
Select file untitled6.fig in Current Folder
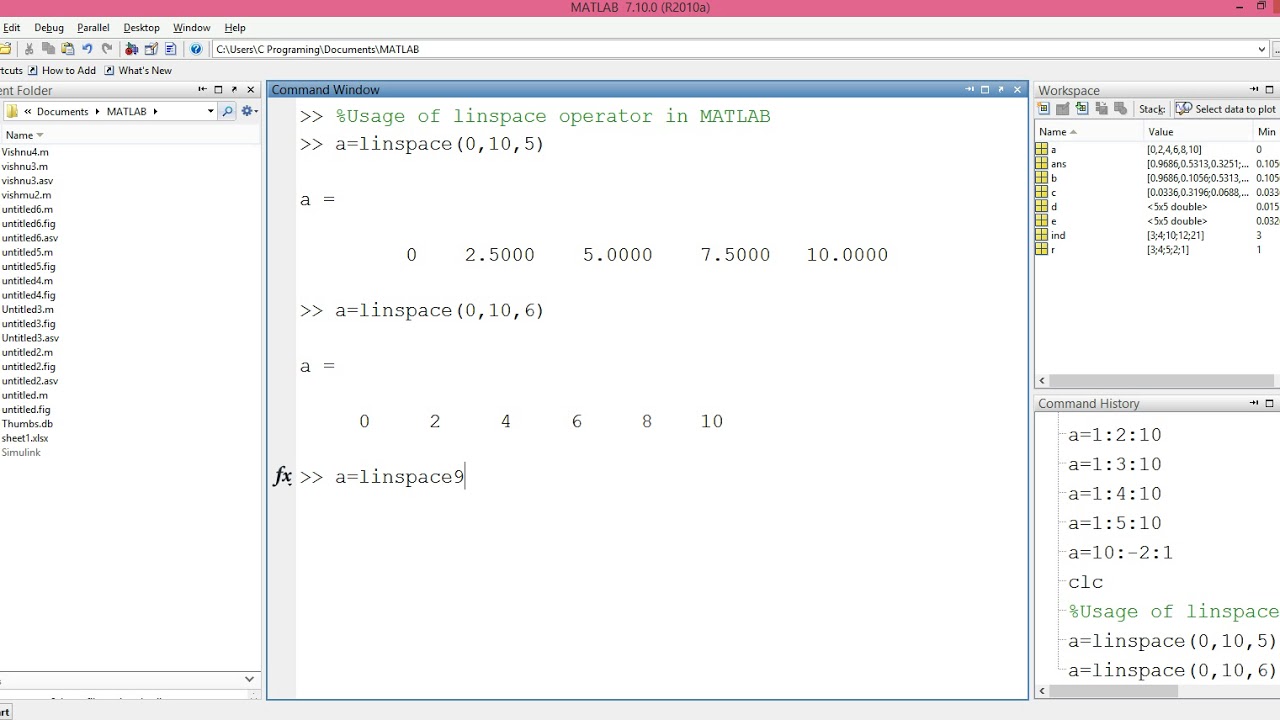click(x=28, y=224)
